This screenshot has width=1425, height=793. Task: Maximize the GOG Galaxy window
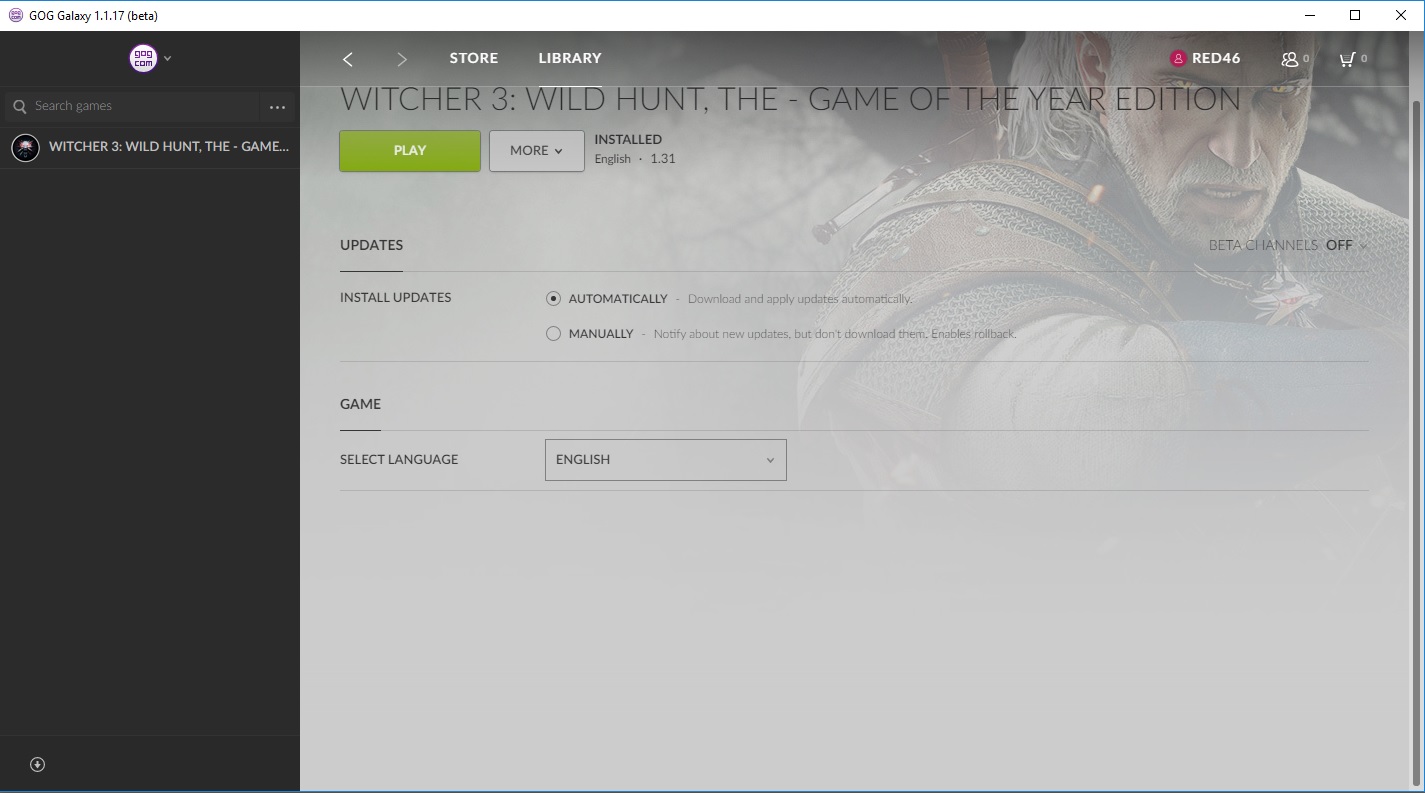point(1355,15)
